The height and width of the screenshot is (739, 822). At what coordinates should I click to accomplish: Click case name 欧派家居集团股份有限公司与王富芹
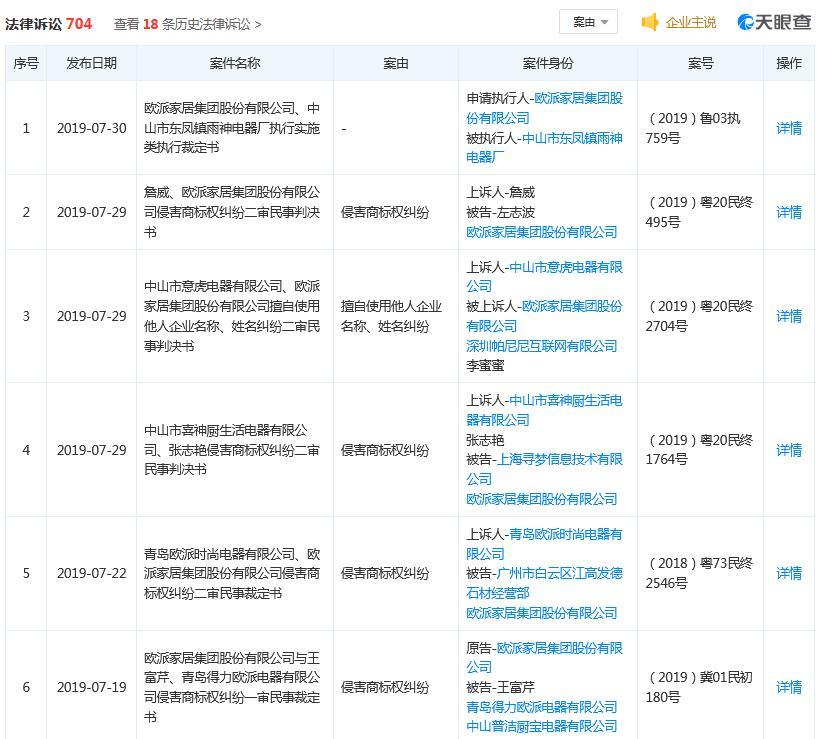click(232, 687)
